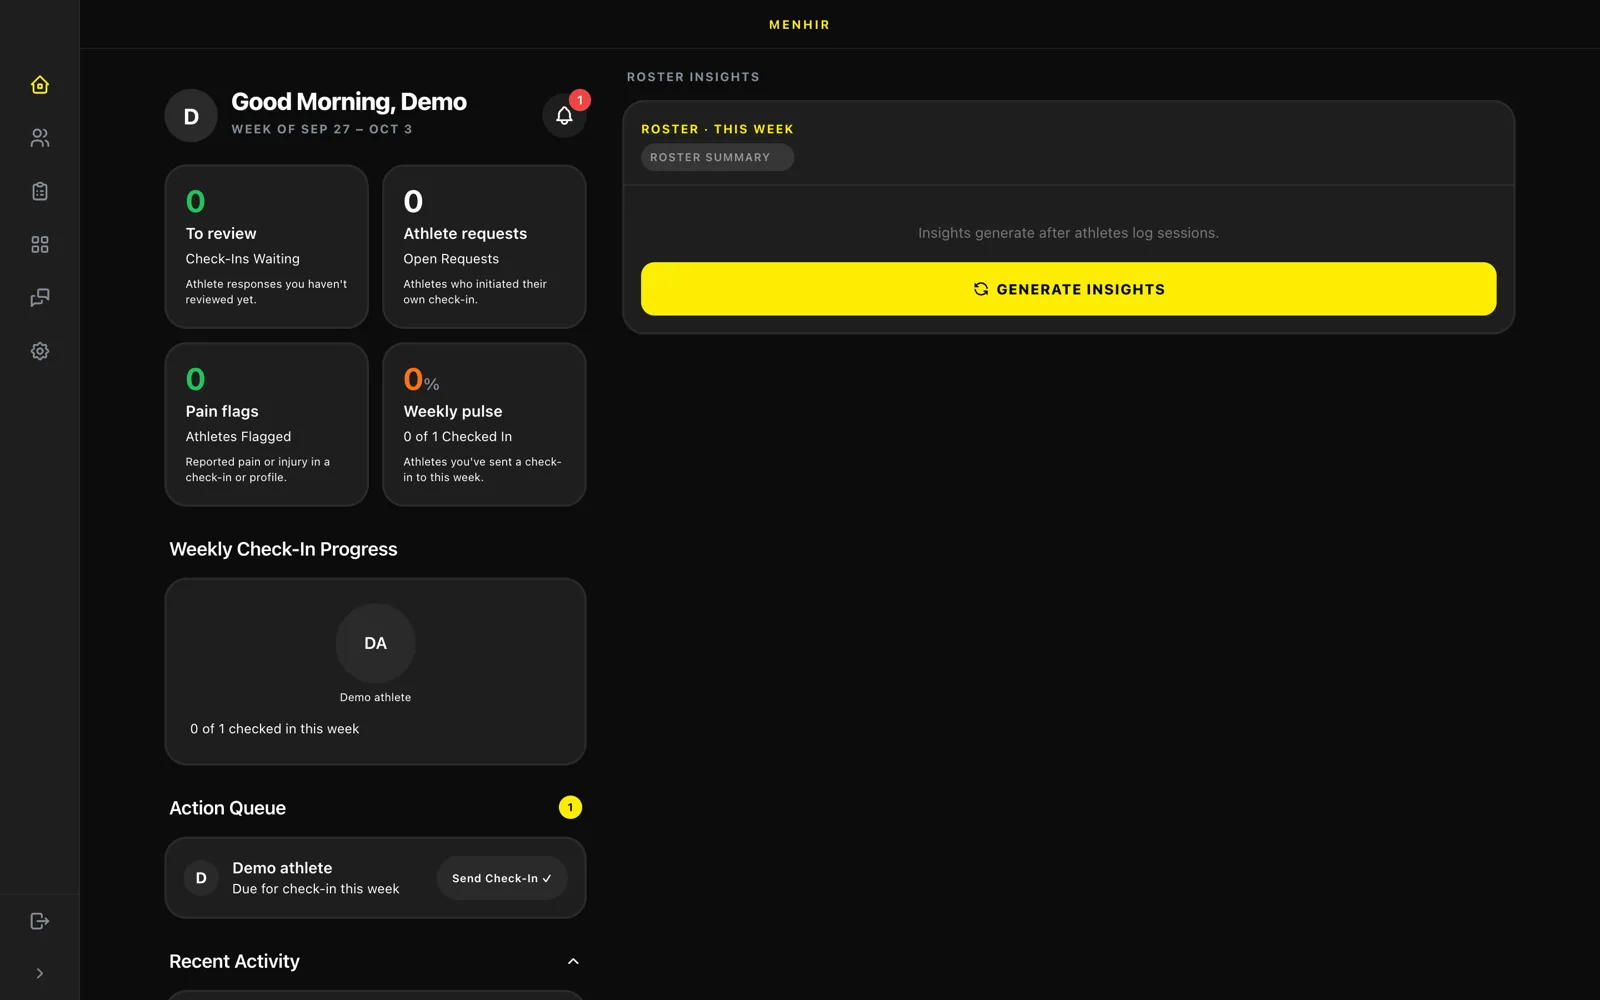Image resolution: width=1600 pixels, height=1000 pixels.
Task: Click the '0 of 1 checked in this week' text
Action: click(x=274, y=729)
